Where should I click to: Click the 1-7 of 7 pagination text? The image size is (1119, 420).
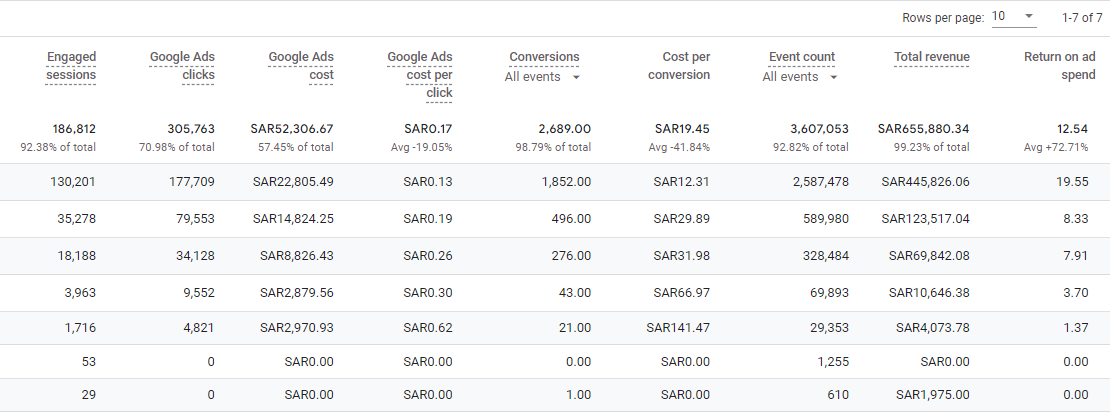pos(1080,17)
